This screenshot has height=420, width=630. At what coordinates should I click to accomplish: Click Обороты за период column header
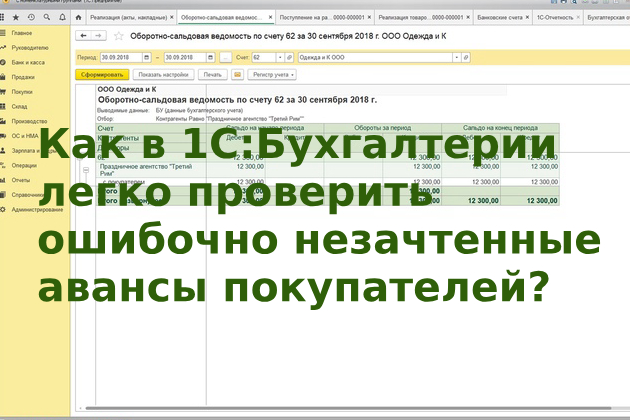coord(382,128)
